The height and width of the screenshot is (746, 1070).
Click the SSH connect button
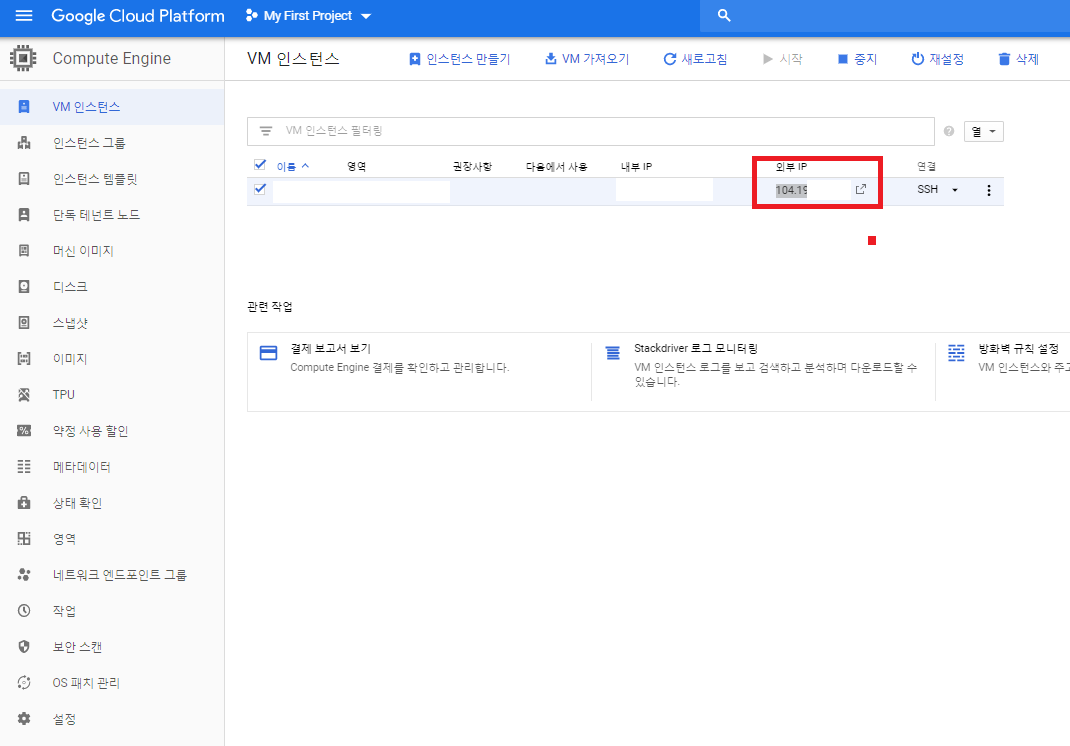click(927, 189)
